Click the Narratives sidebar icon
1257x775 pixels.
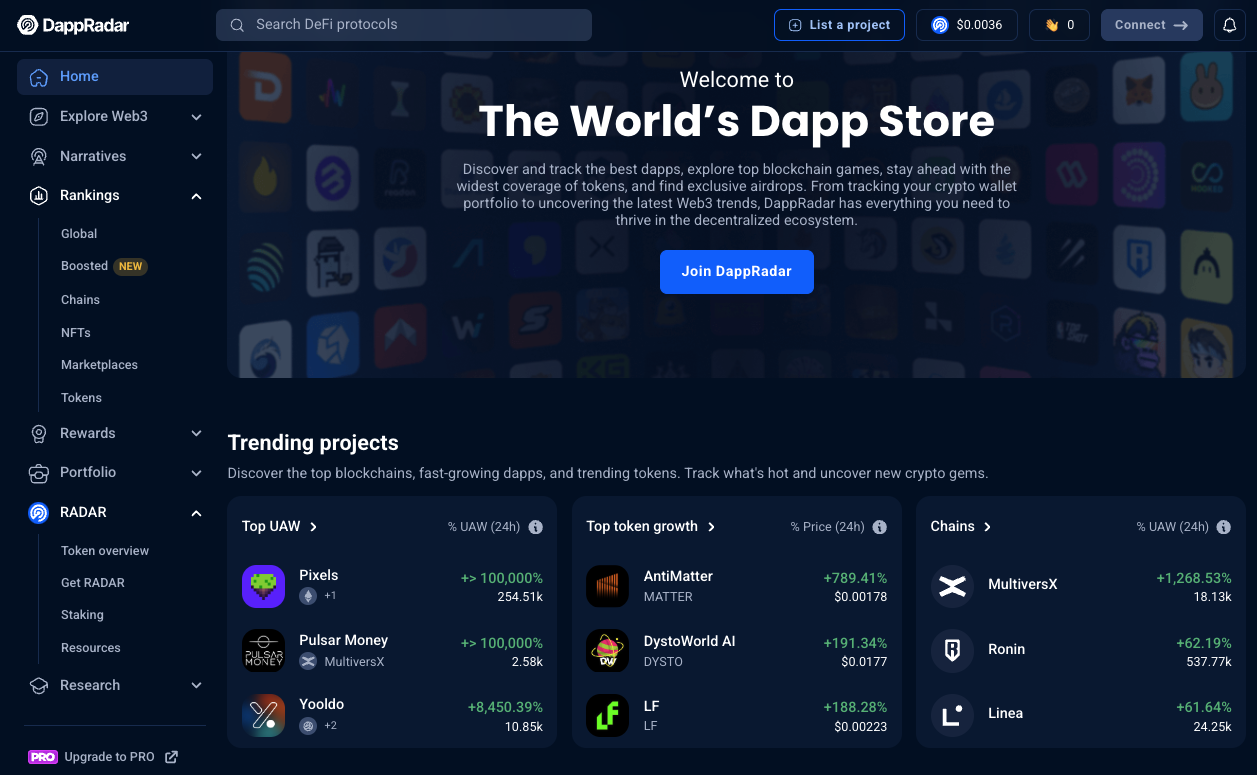coord(38,157)
